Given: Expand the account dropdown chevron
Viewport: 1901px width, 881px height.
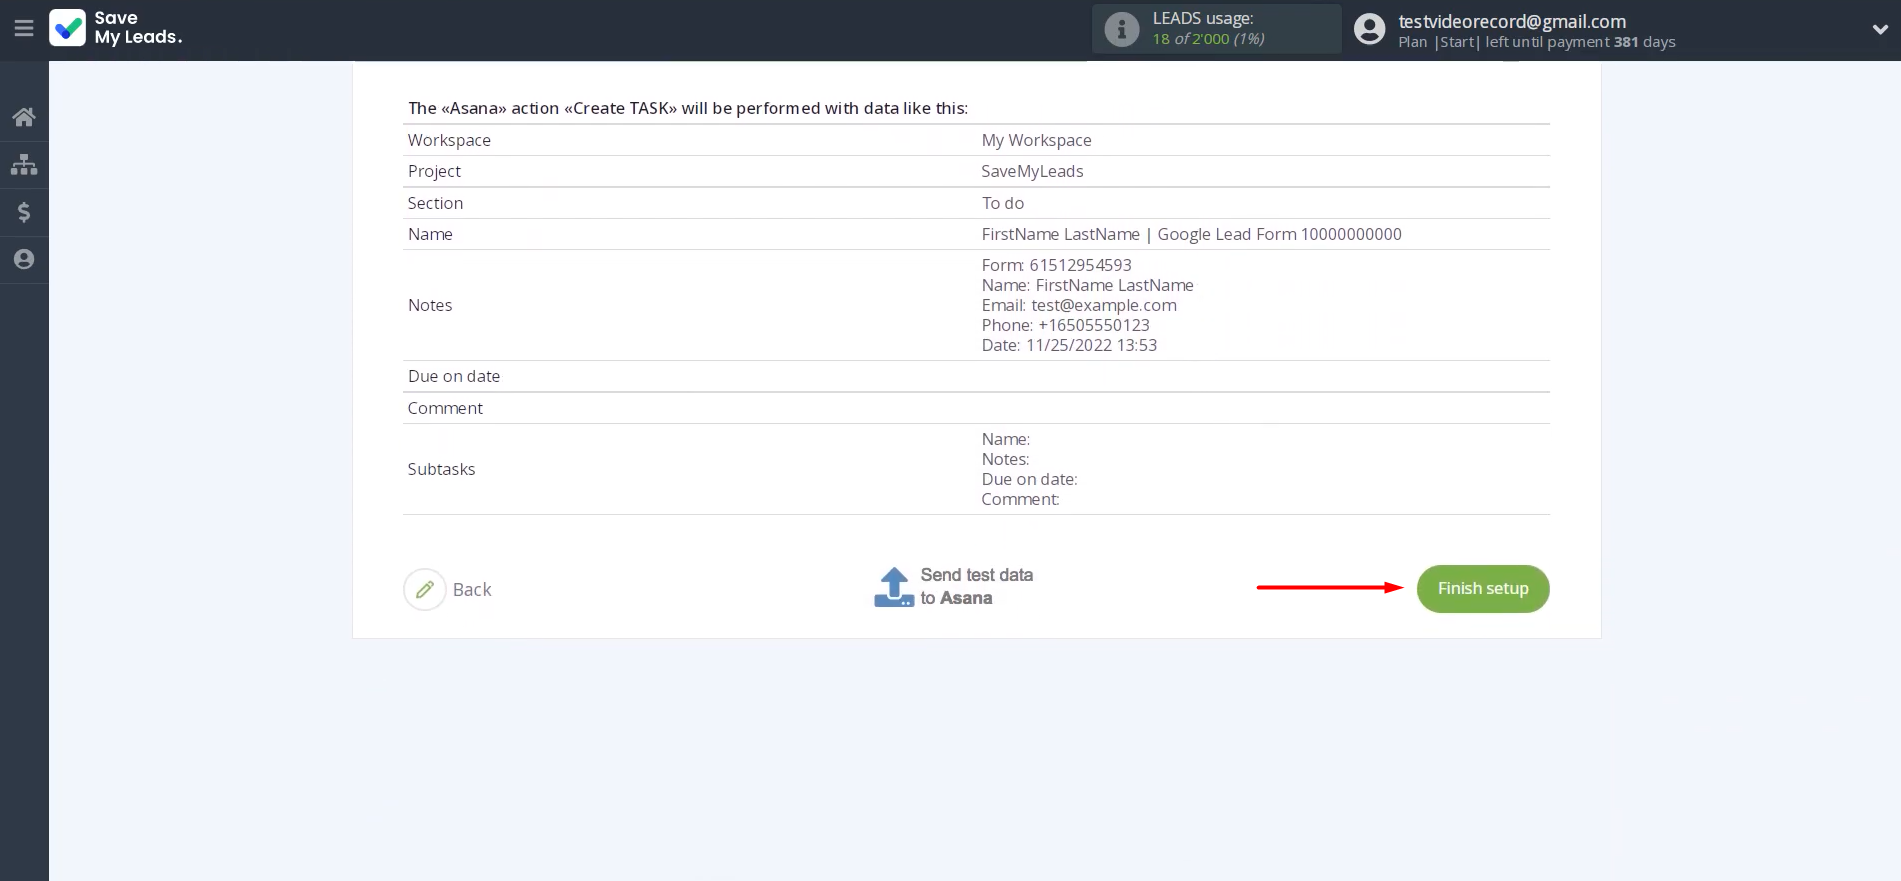Looking at the screenshot, I should [x=1879, y=29].
